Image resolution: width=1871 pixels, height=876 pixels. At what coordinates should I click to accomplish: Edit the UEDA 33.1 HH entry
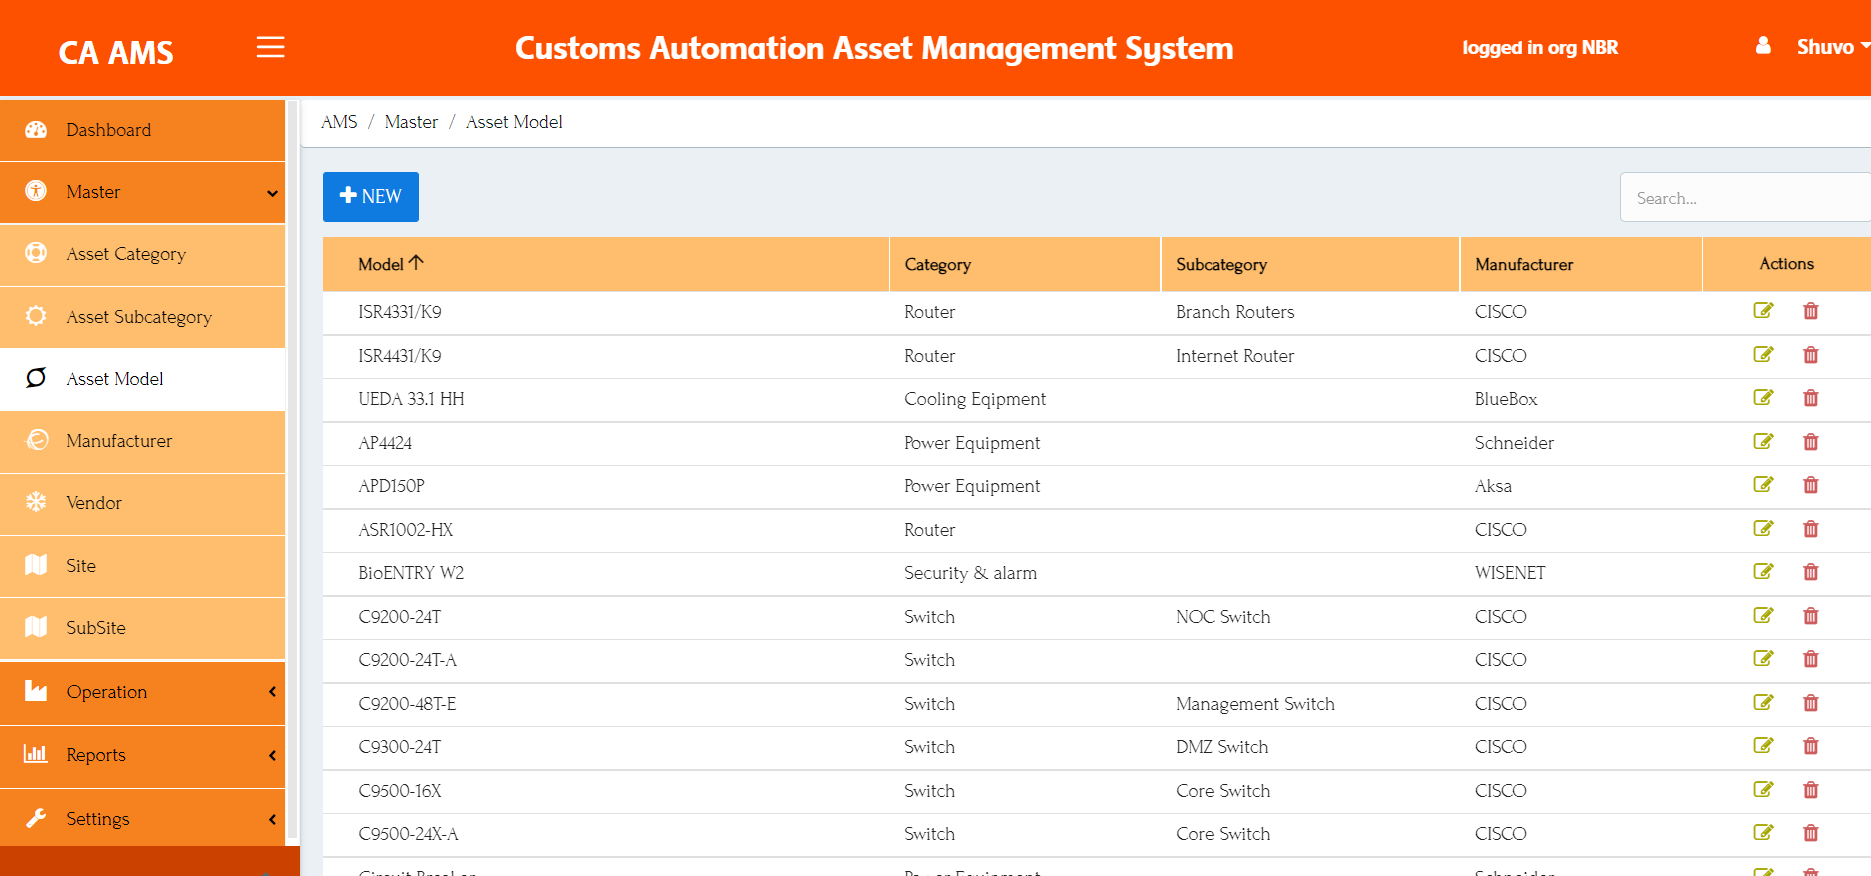pos(1763,398)
